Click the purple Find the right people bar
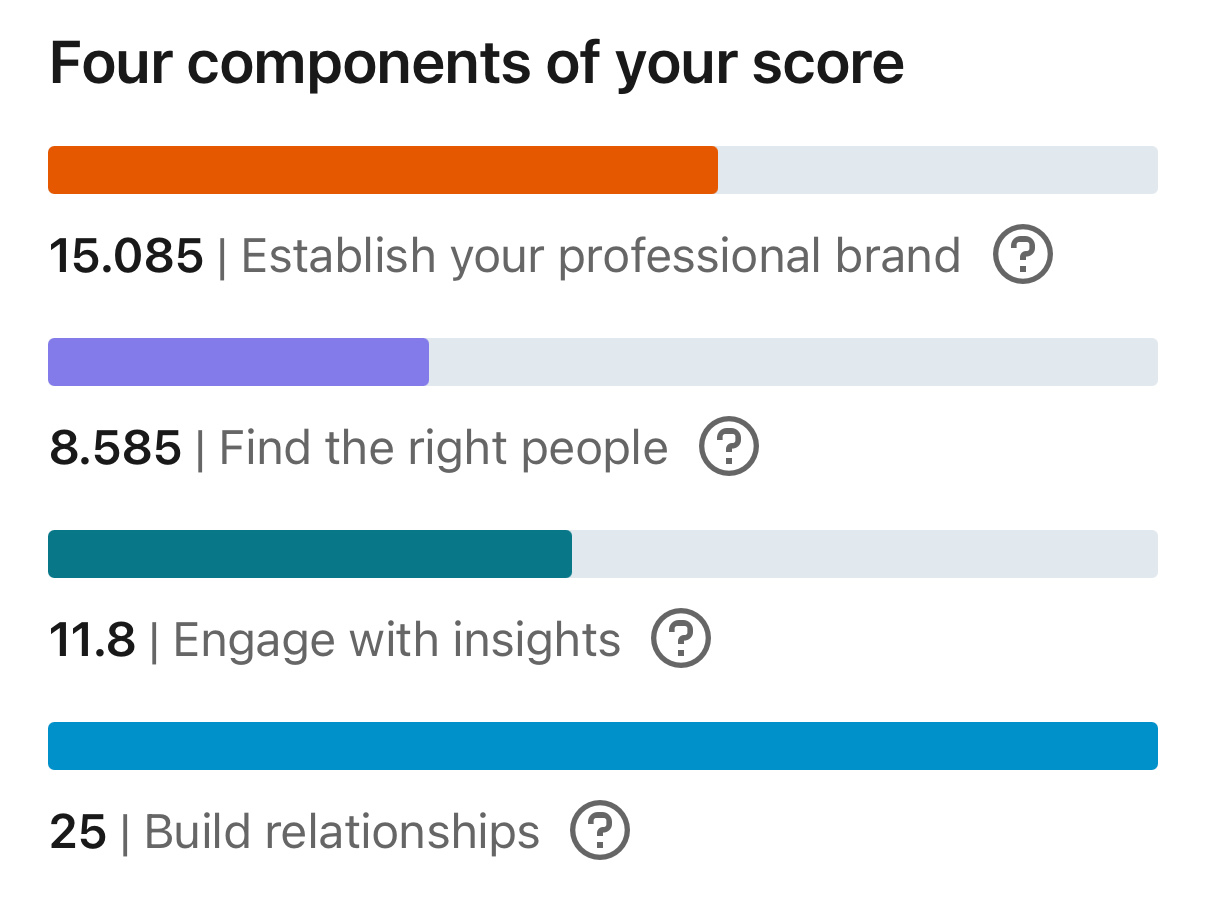This screenshot has height=924, width=1206. 238,362
